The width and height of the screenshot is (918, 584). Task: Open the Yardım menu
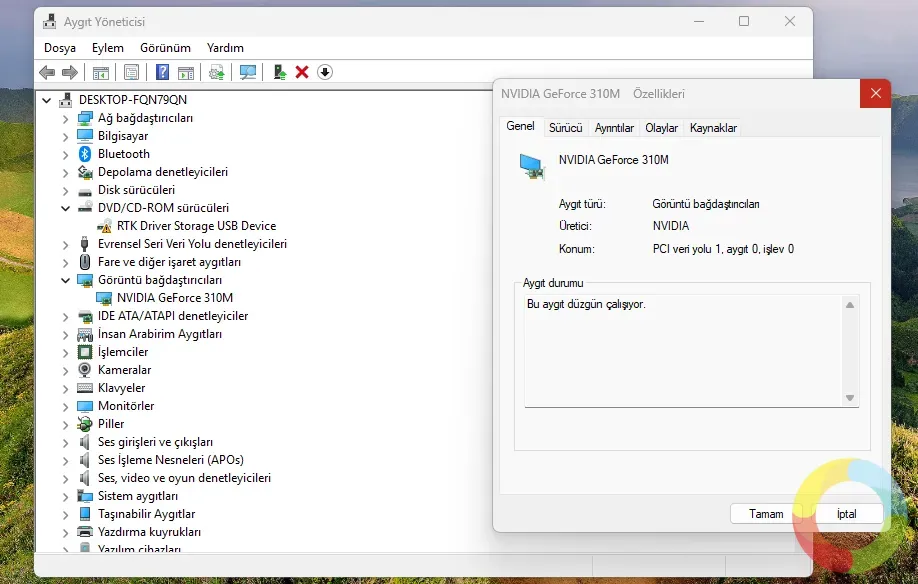click(225, 48)
